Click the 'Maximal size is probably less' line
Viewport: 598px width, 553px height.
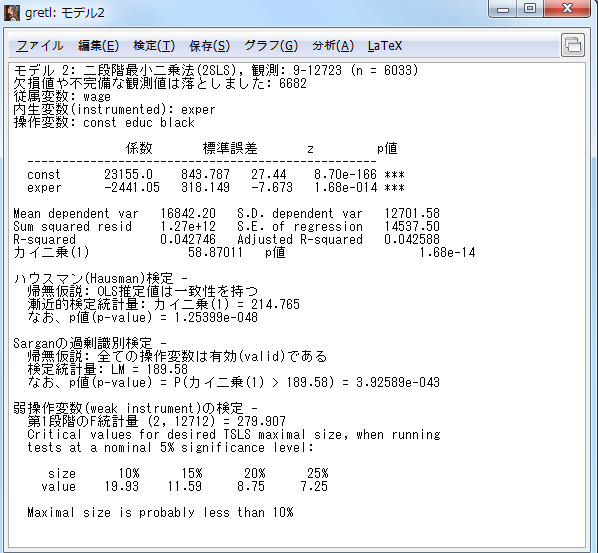click(x=160, y=512)
